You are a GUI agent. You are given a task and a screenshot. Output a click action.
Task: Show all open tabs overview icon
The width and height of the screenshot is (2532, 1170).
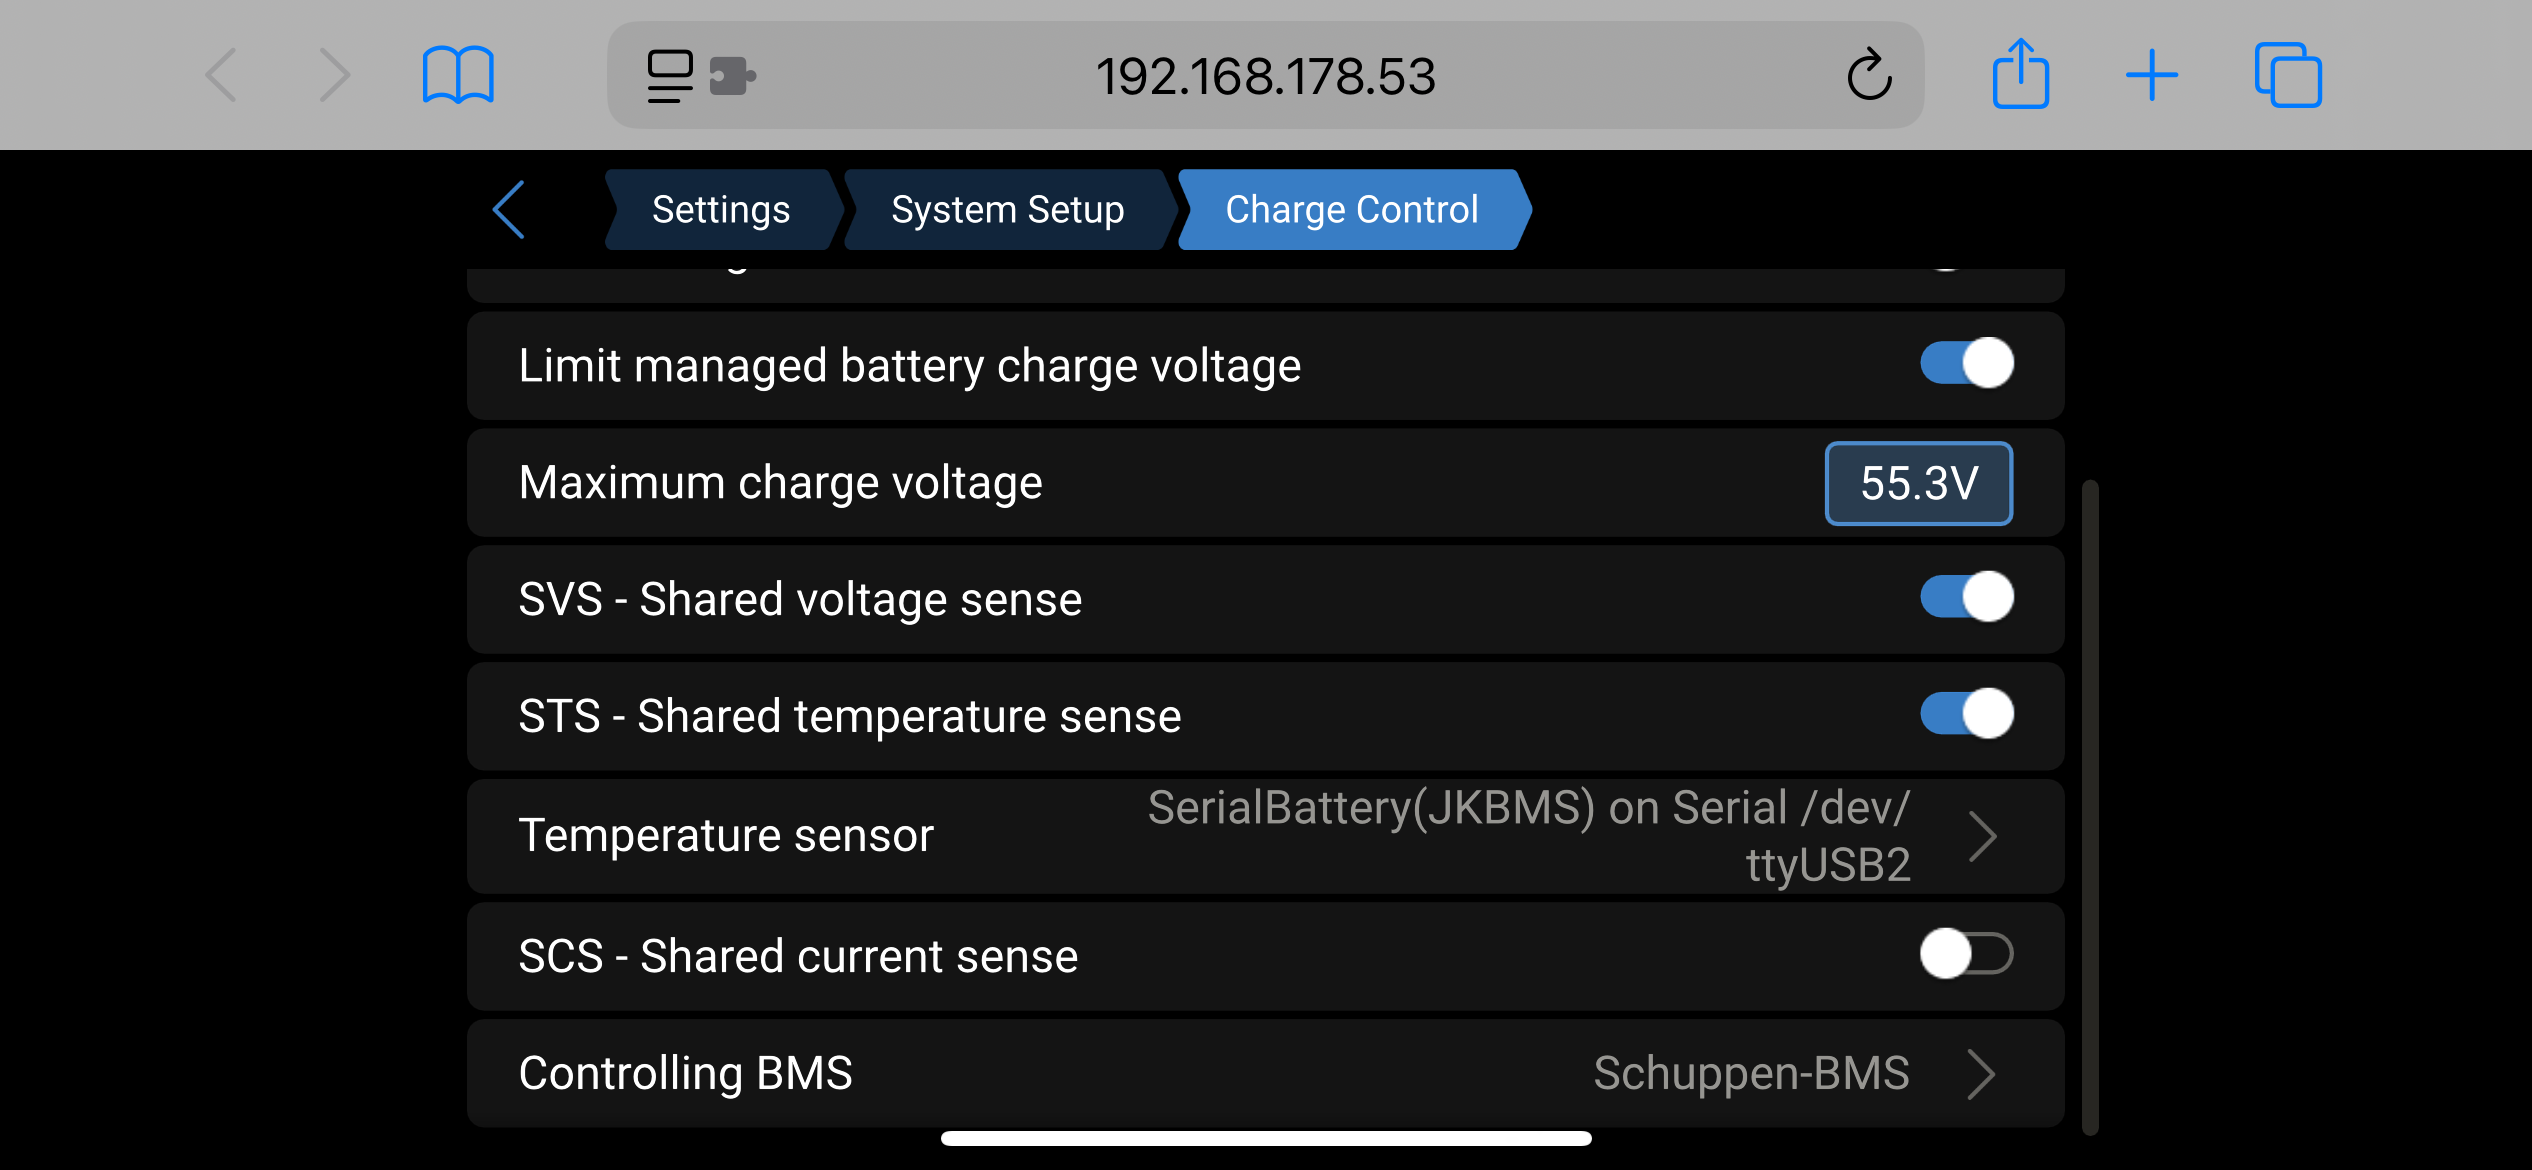2287,75
